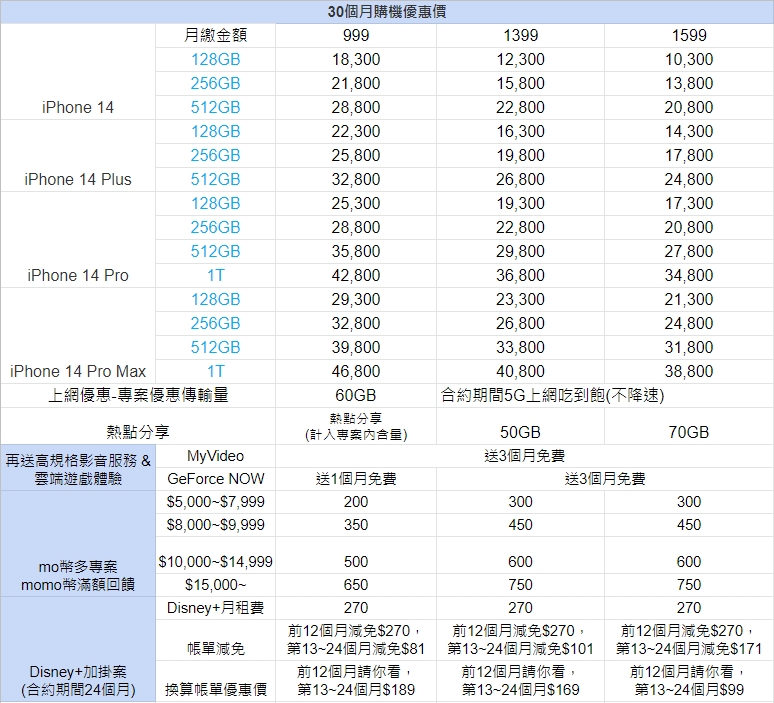Click the 46,800 price cell
Image resolution: width=774 pixels, height=703 pixels.
355,372
